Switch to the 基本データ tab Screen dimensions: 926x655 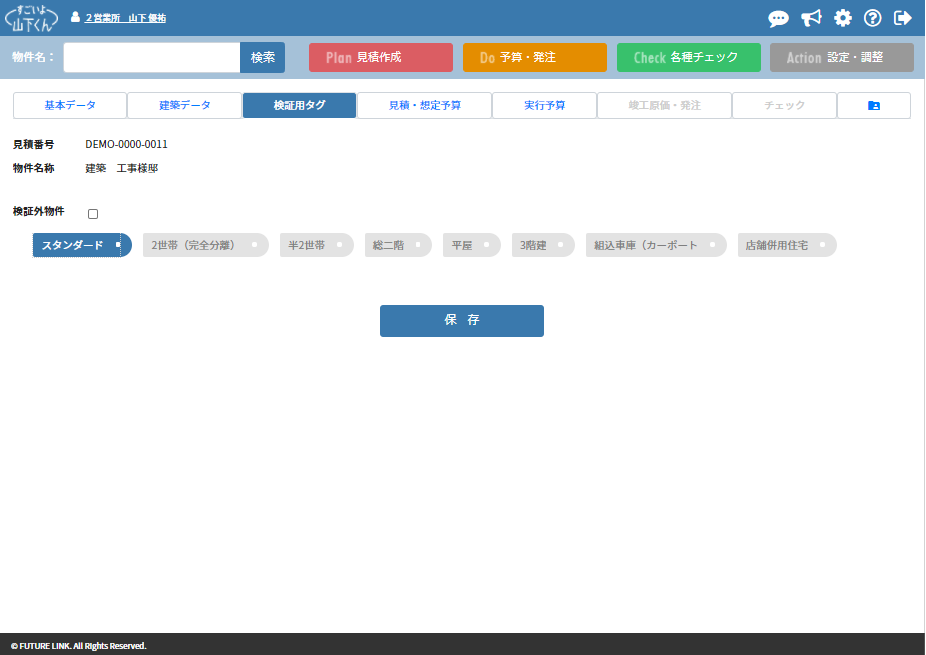pos(70,105)
